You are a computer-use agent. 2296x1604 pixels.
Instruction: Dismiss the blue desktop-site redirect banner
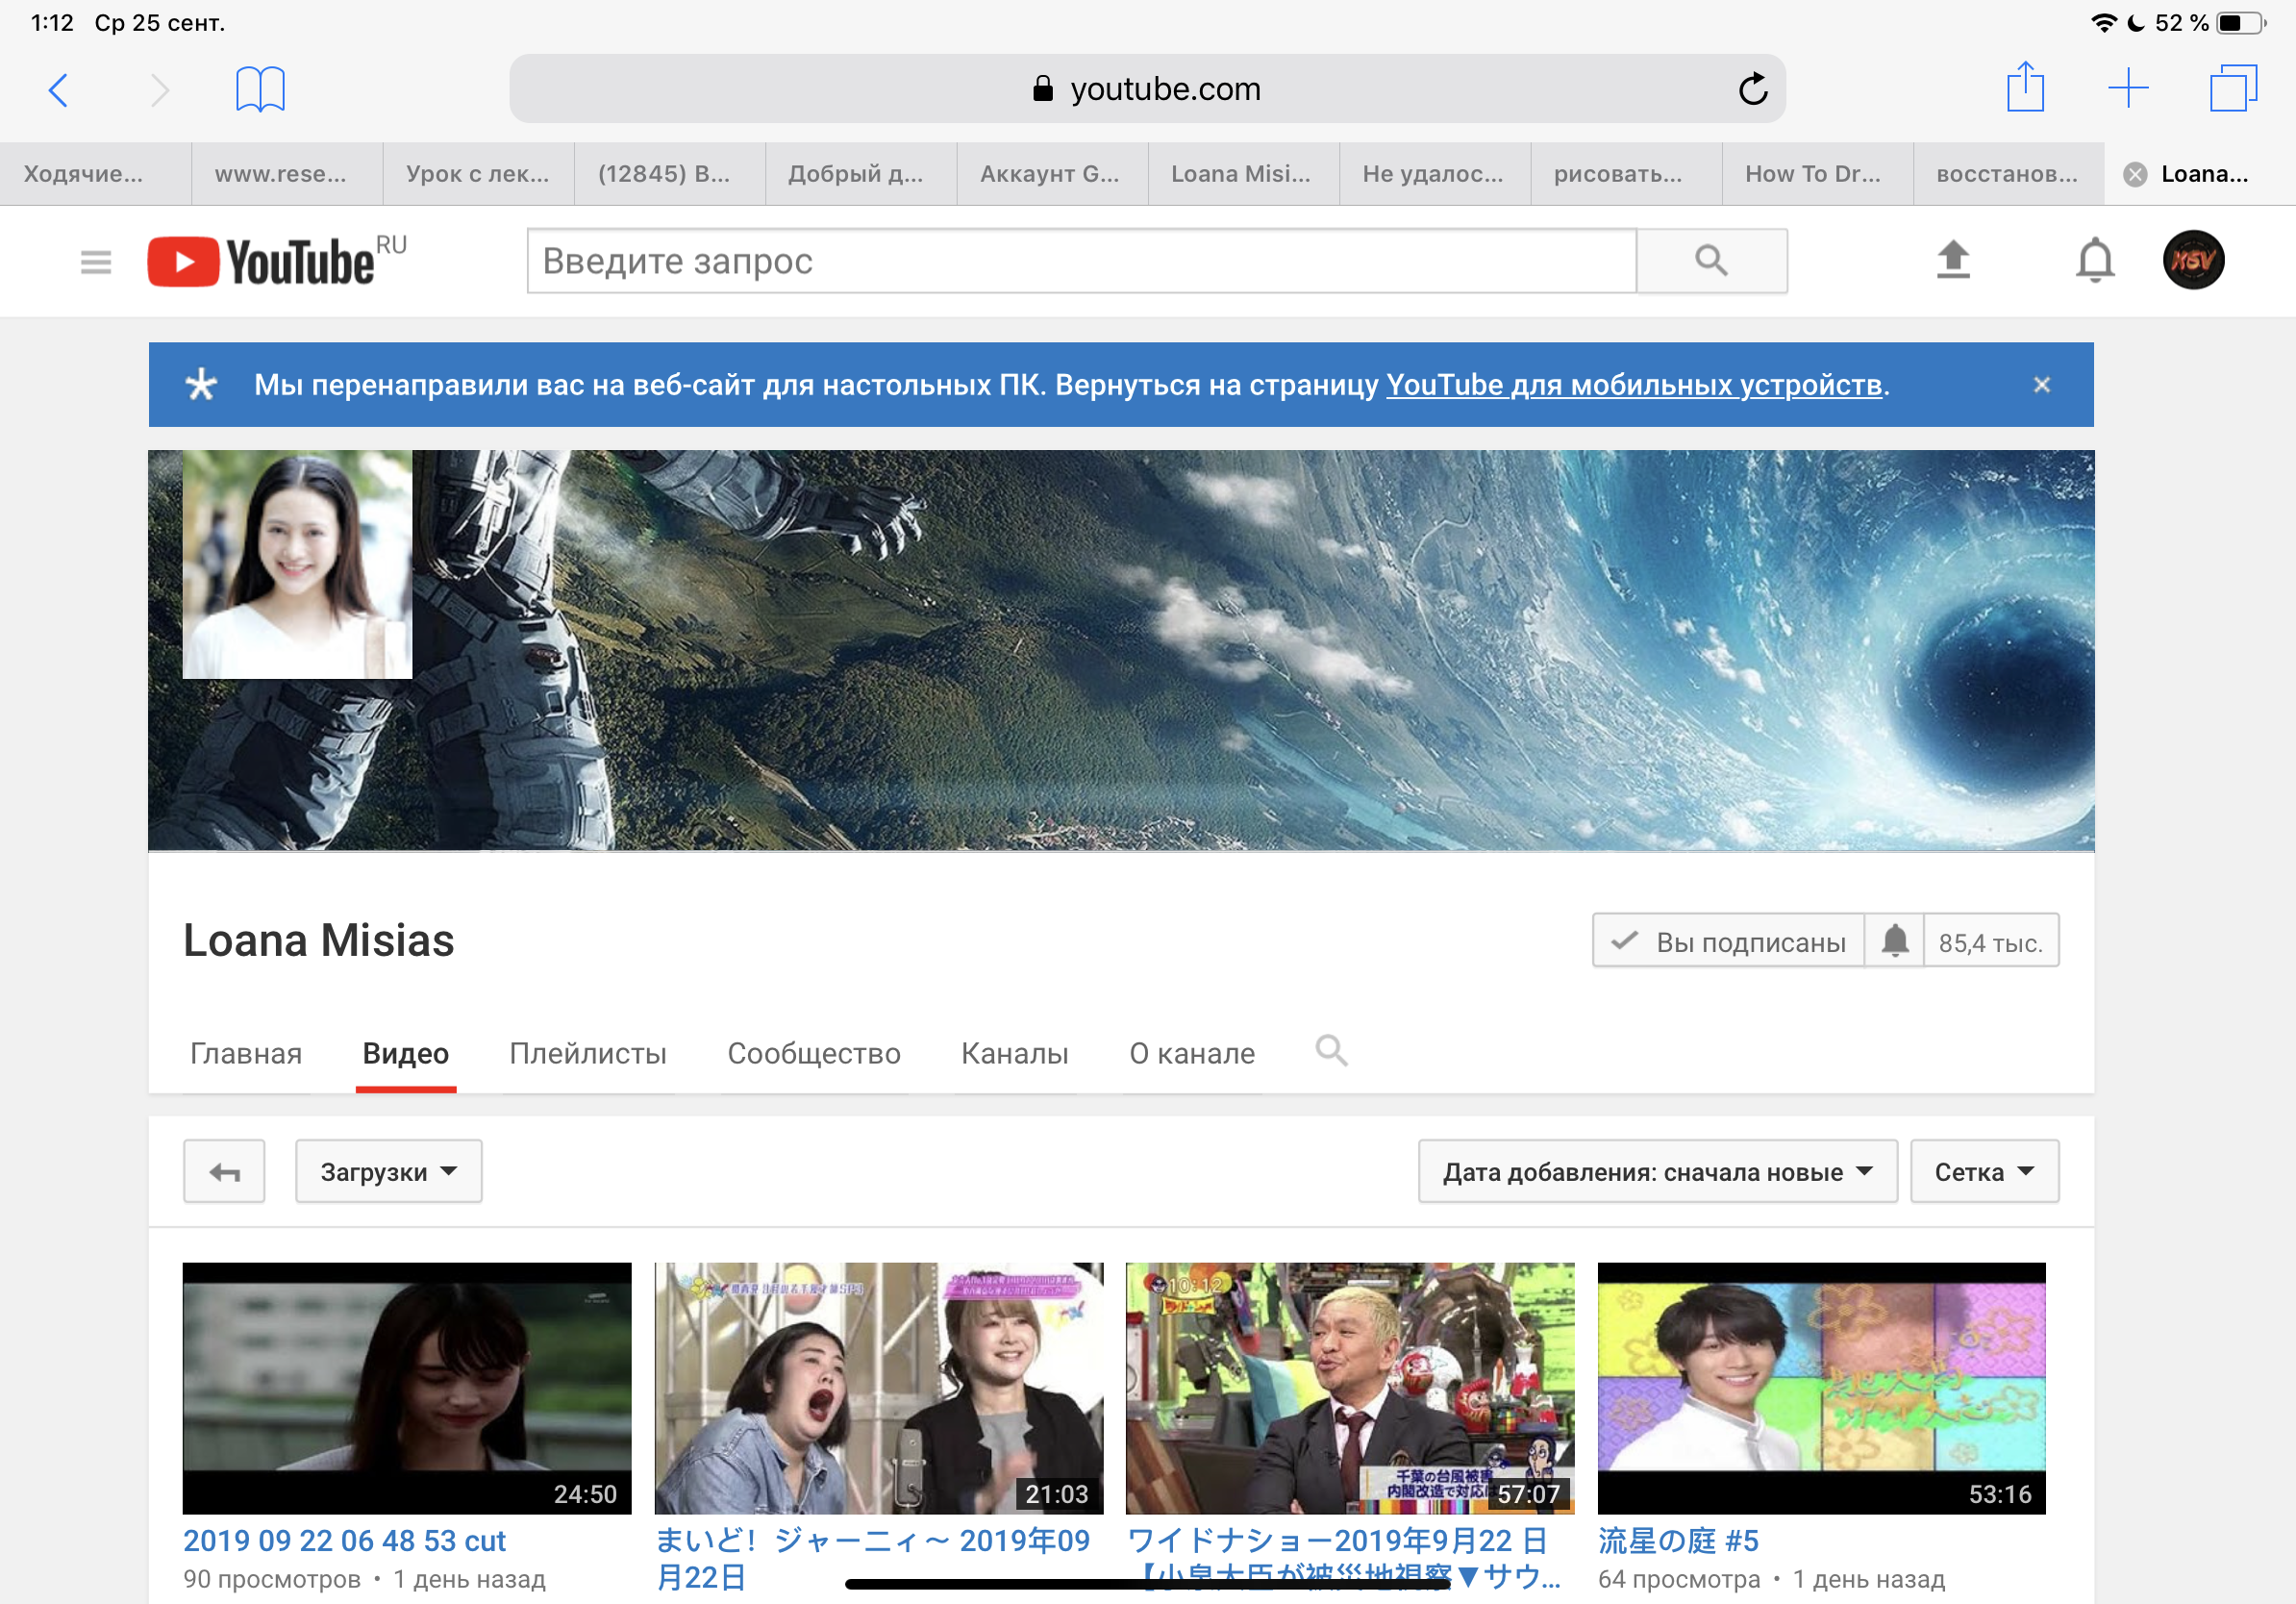click(x=2041, y=385)
